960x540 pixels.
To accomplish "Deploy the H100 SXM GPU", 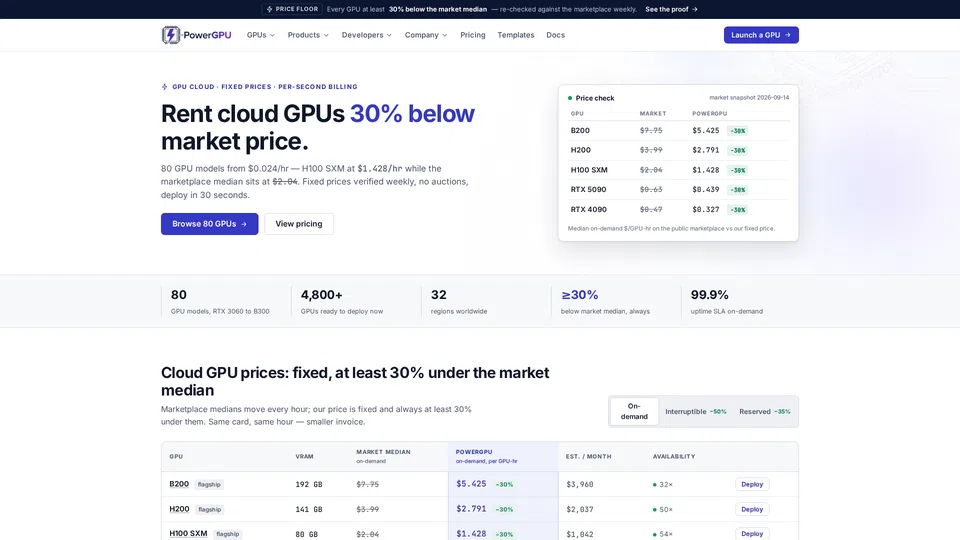I will pyautogui.click(x=752, y=534).
